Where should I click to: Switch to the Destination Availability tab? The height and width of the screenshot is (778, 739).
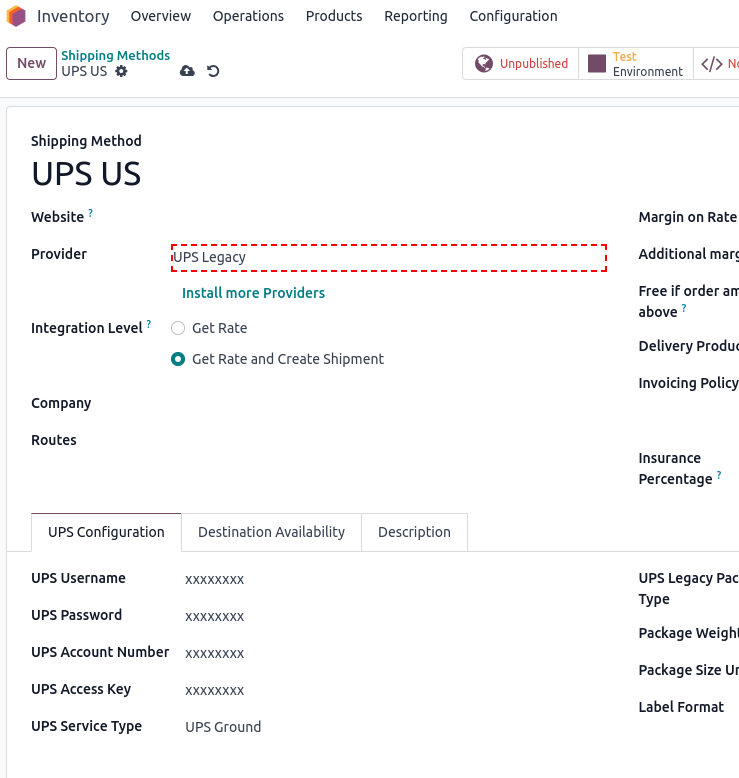271,532
